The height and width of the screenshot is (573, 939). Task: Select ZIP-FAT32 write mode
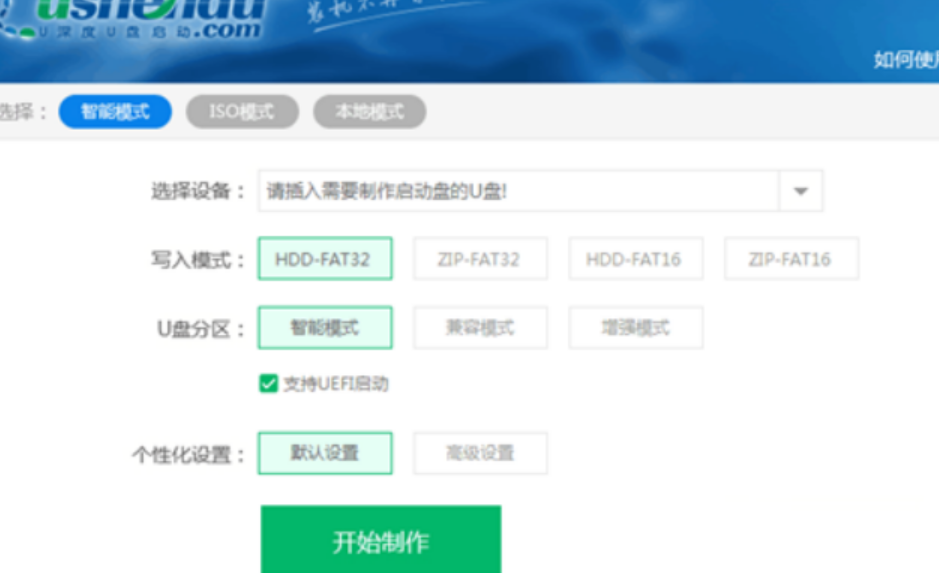coord(480,259)
